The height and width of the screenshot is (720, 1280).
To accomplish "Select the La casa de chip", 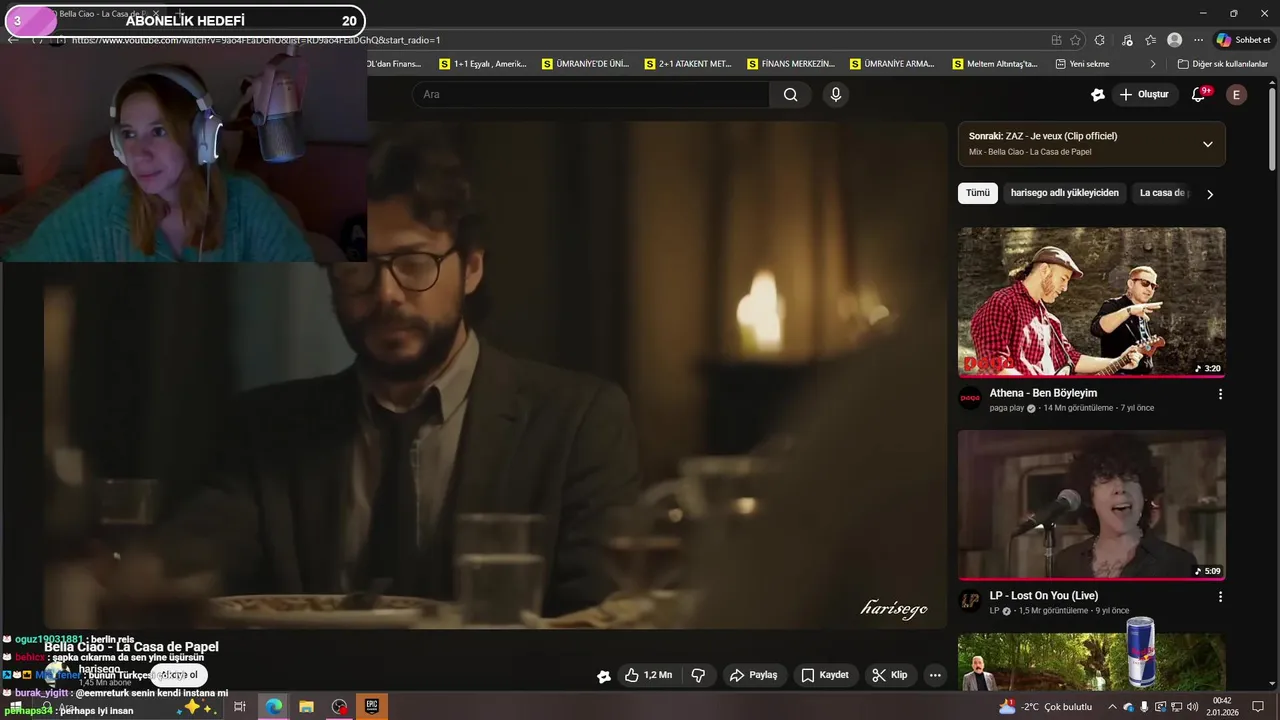I will (1163, 193).
